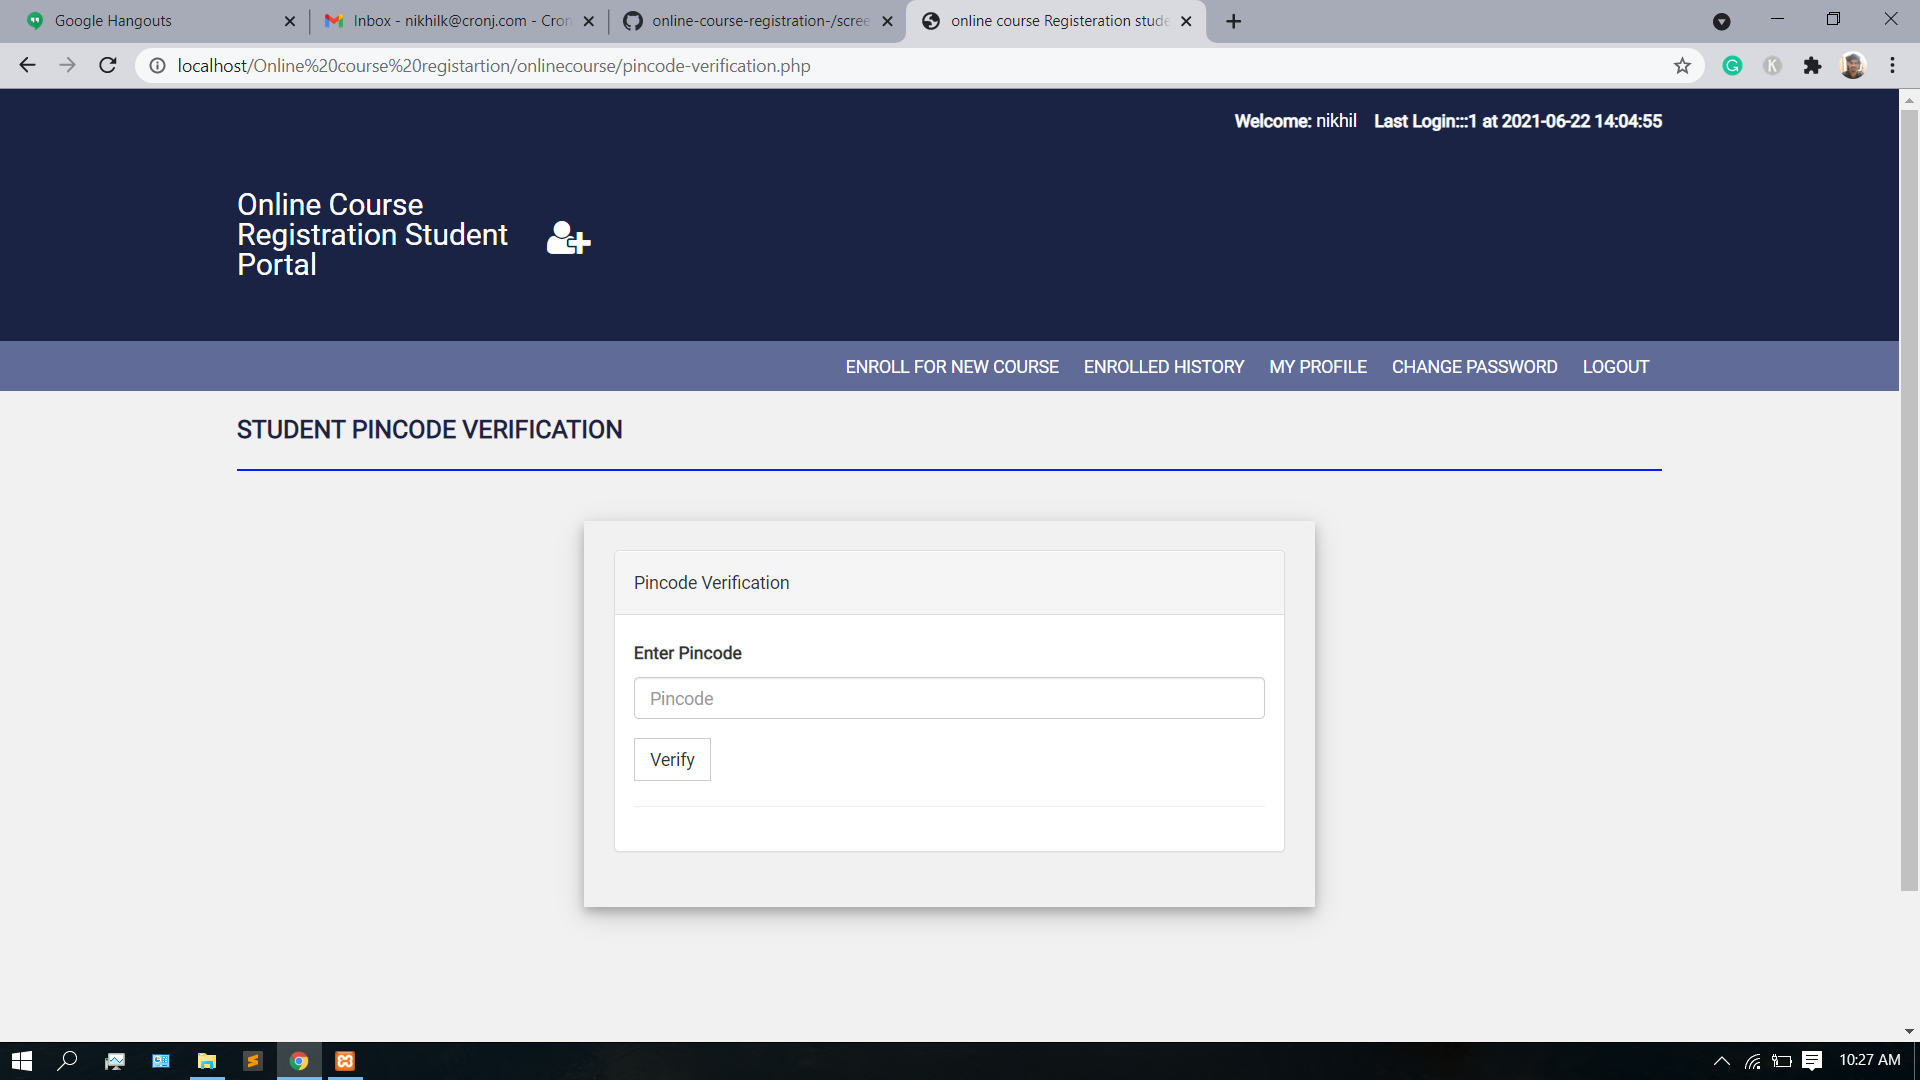
Task: Open the Grammarly extension icon
Action: 1732,66
